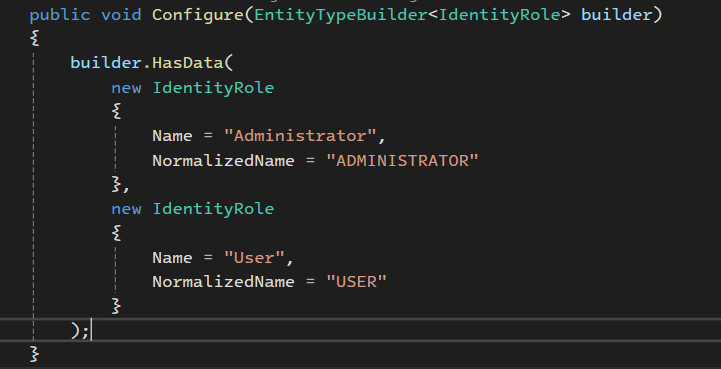Click the Configure method name
The image size is (721, 369).
pyautogui.click(x=198, y=16)
